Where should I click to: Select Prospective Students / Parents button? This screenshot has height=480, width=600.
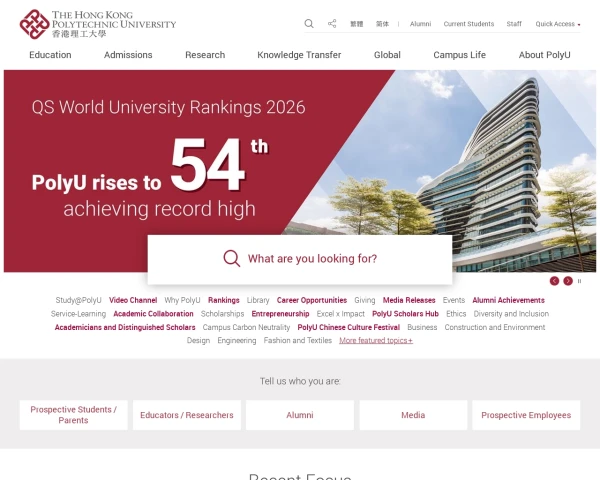(x=73, y=415)
